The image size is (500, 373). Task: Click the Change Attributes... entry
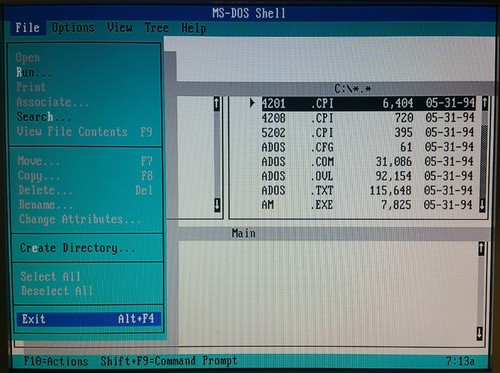click(x=85, y=219)
